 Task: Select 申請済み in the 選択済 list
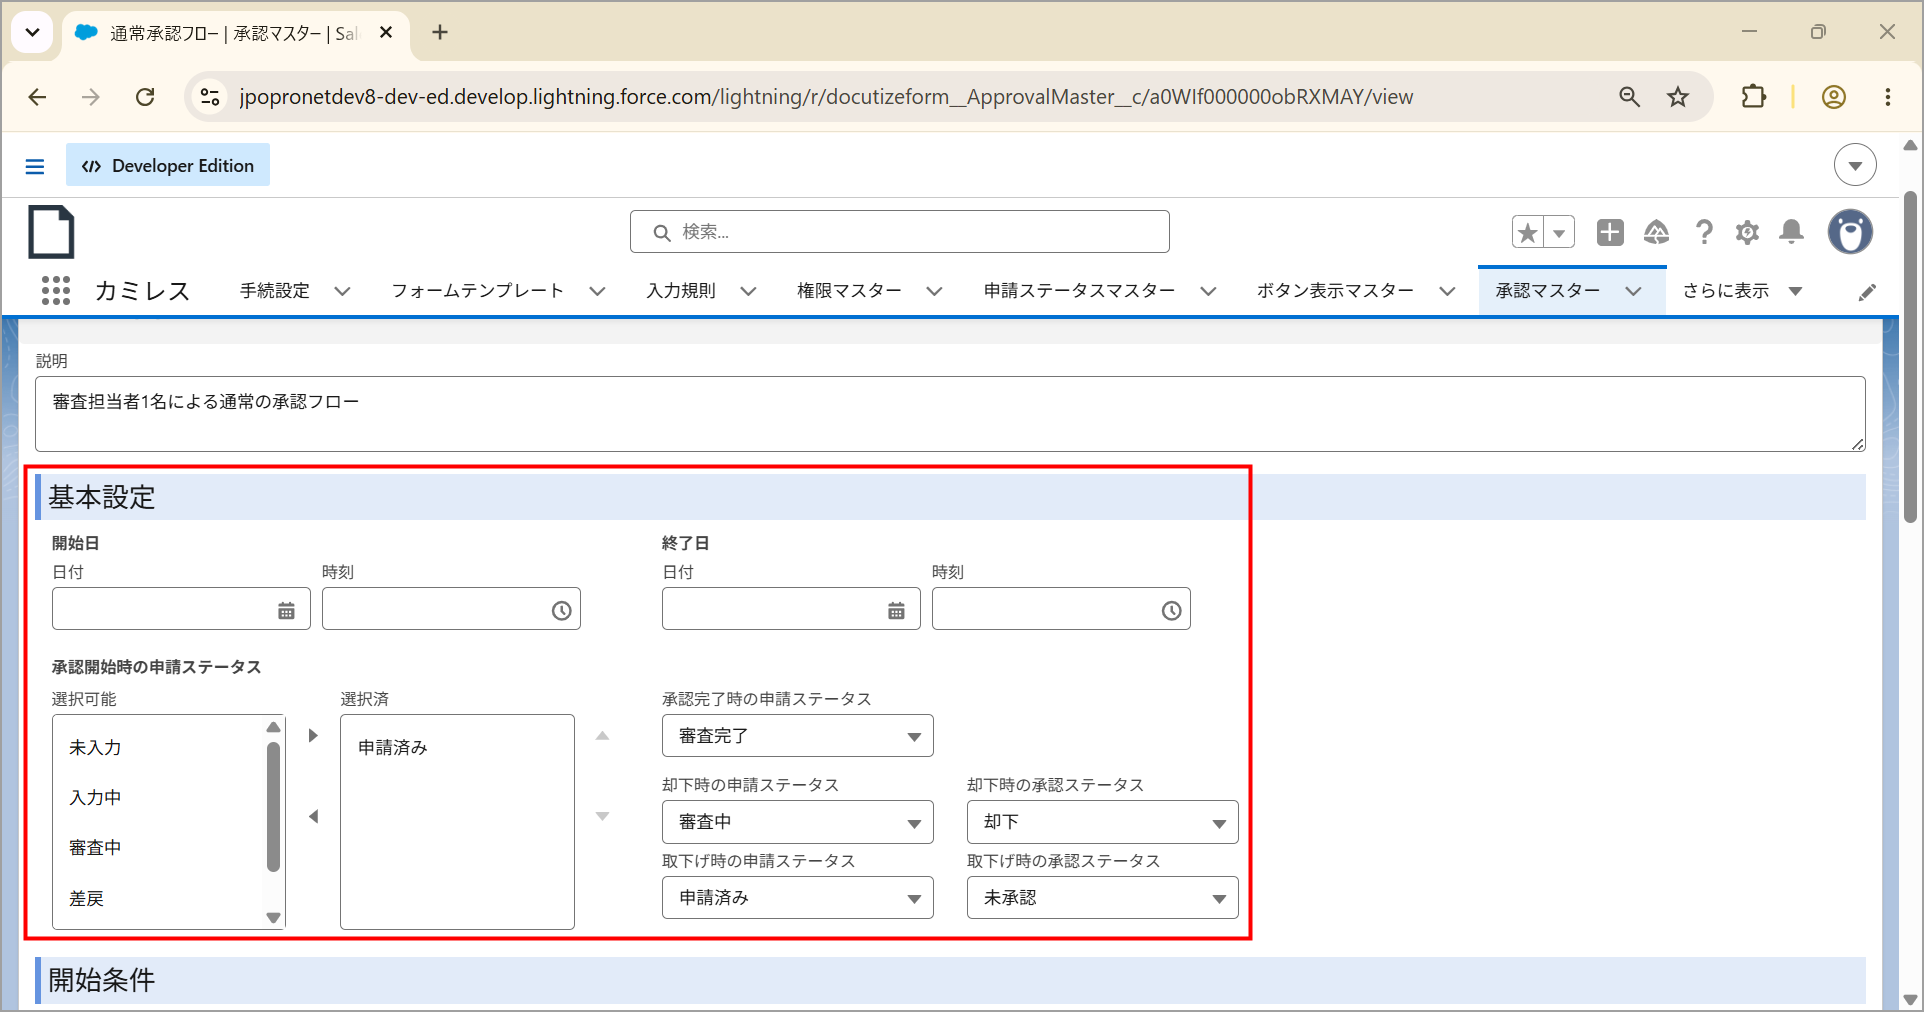click(x=393, y=747)
